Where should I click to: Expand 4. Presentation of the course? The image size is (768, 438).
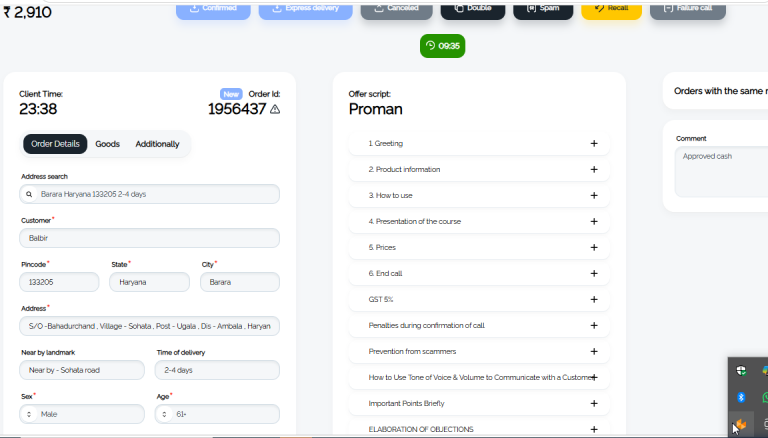pyautogui.click(x=479, y=221)
